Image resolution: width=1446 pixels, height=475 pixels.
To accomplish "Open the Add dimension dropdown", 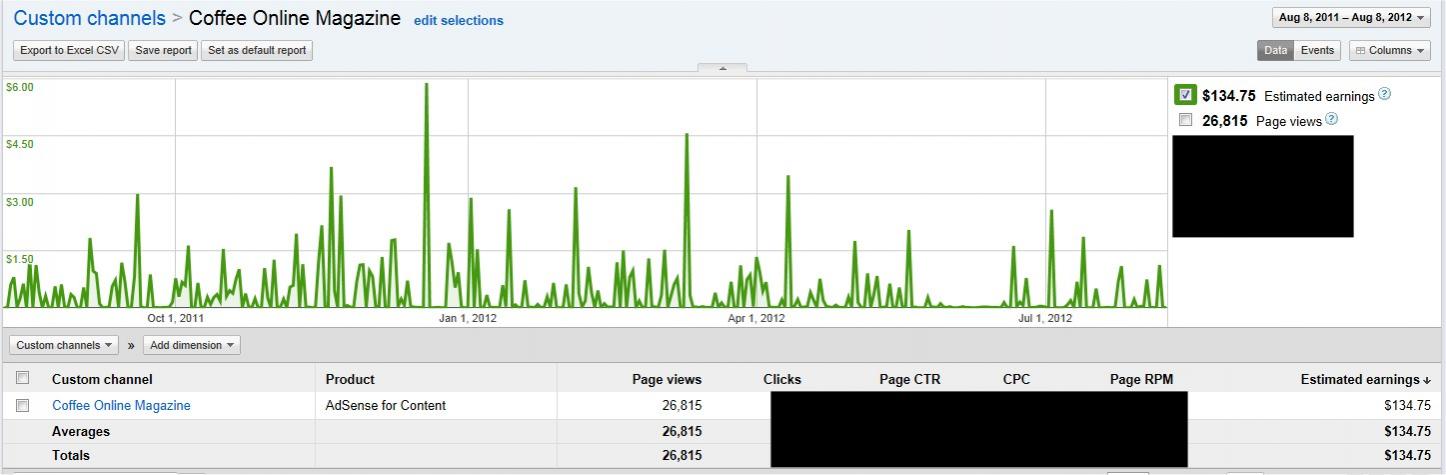I will [191, 345].
